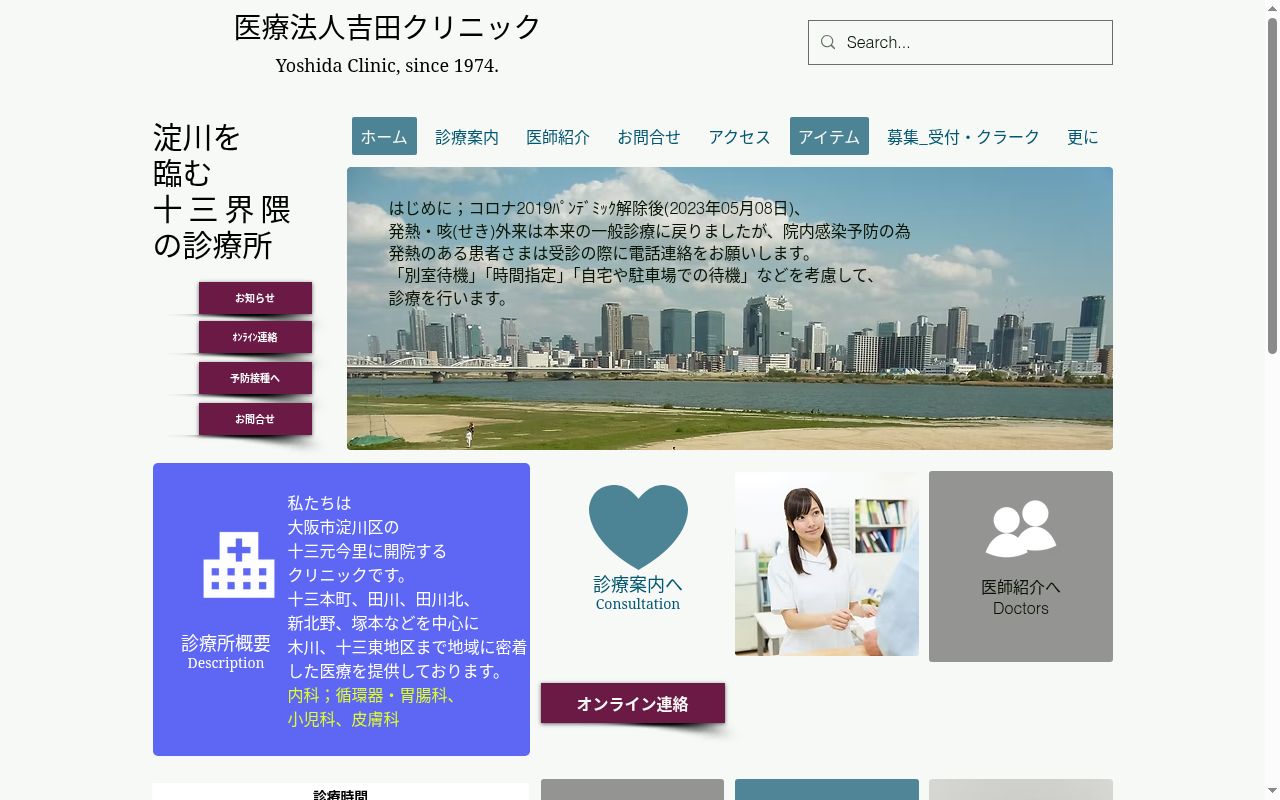Open 募集_受付・クラーク menu item
This screenshot has height=800, width=1280.
coord(963,136)
